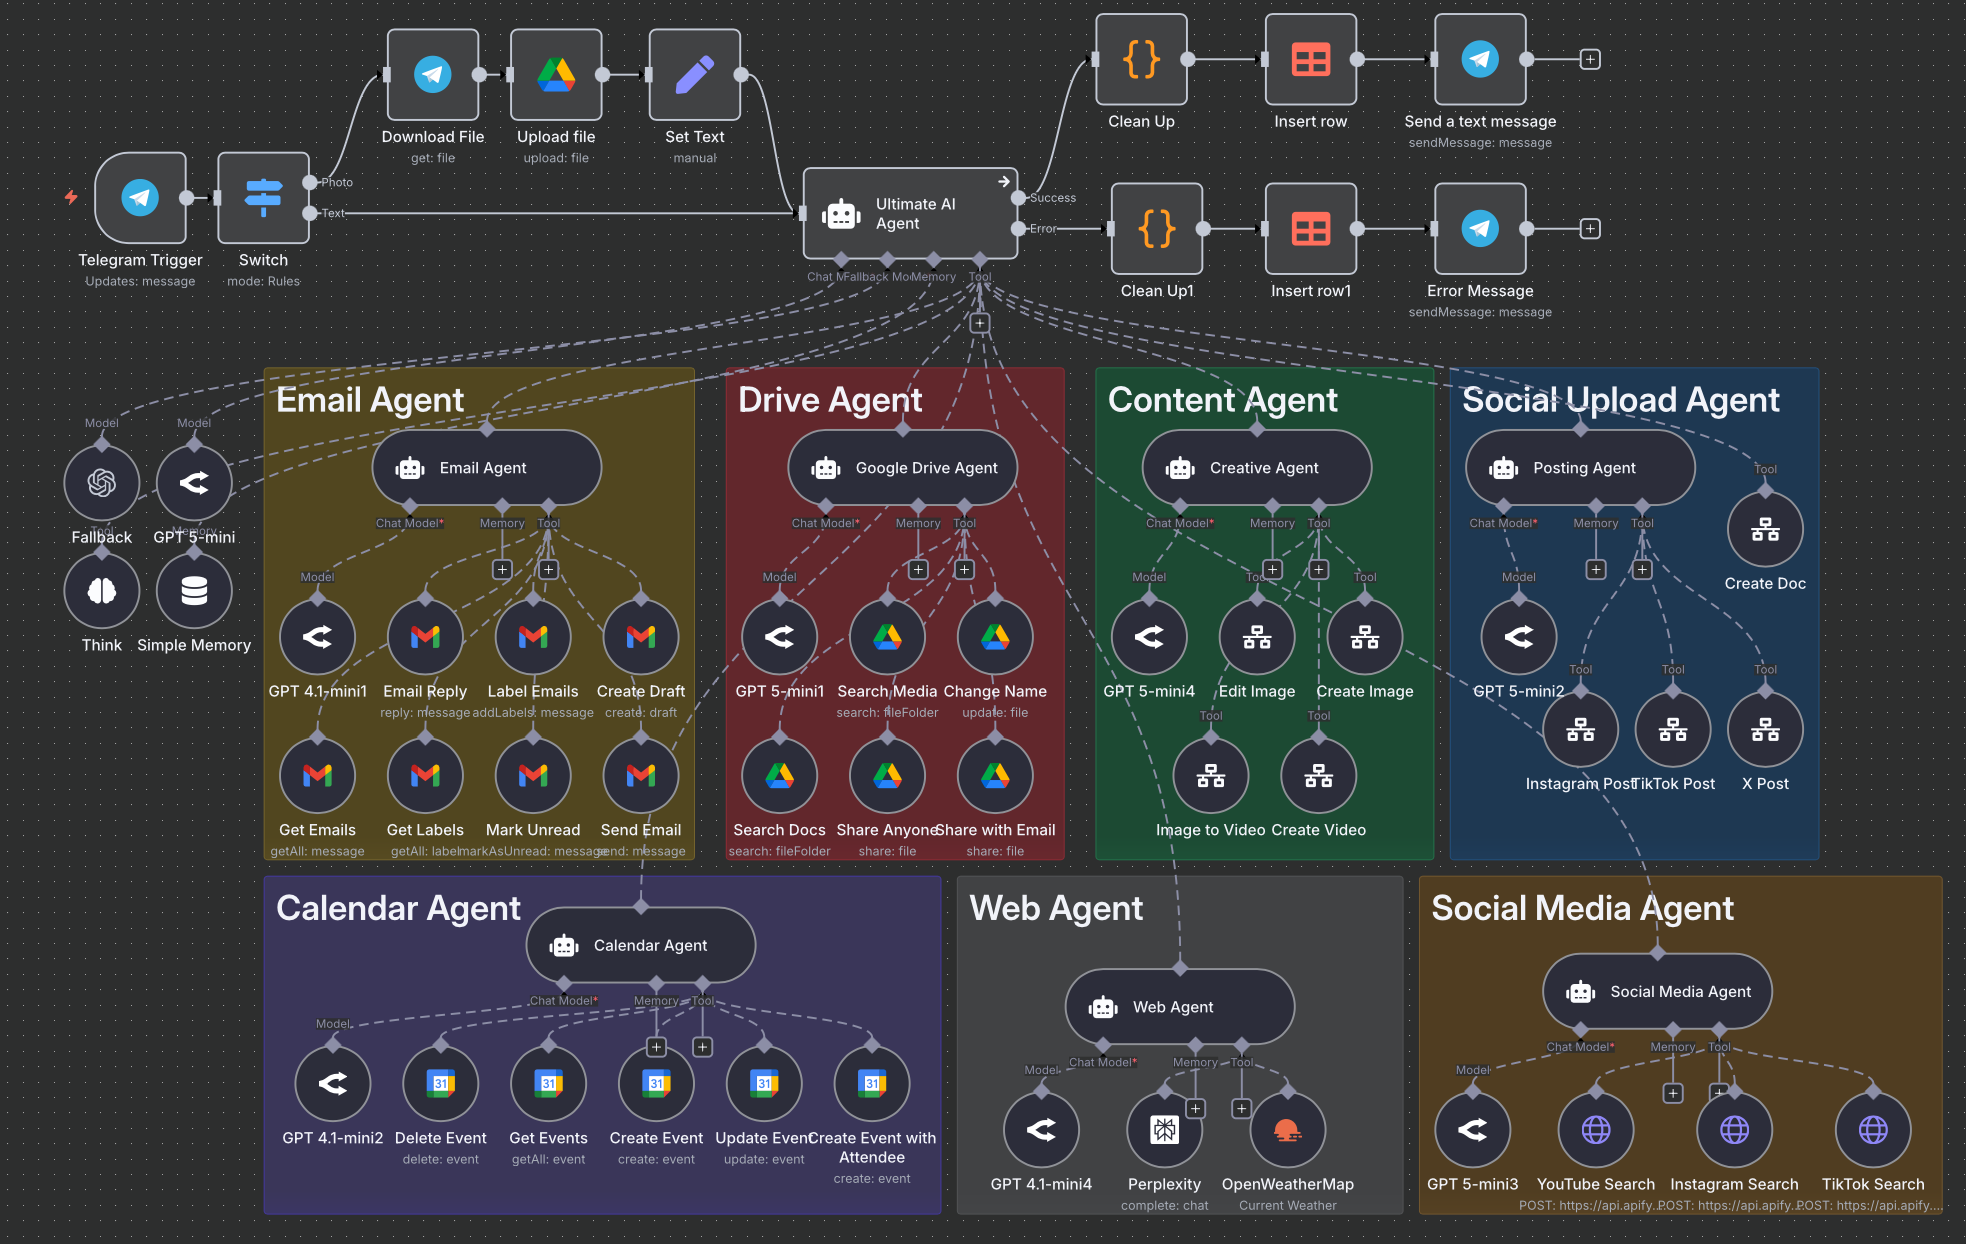The height and width of the screenshot is (1244, 1966).
Task: Open the Delete Event calendar node
Action: pyautogui.click(x=440, y=1084)
